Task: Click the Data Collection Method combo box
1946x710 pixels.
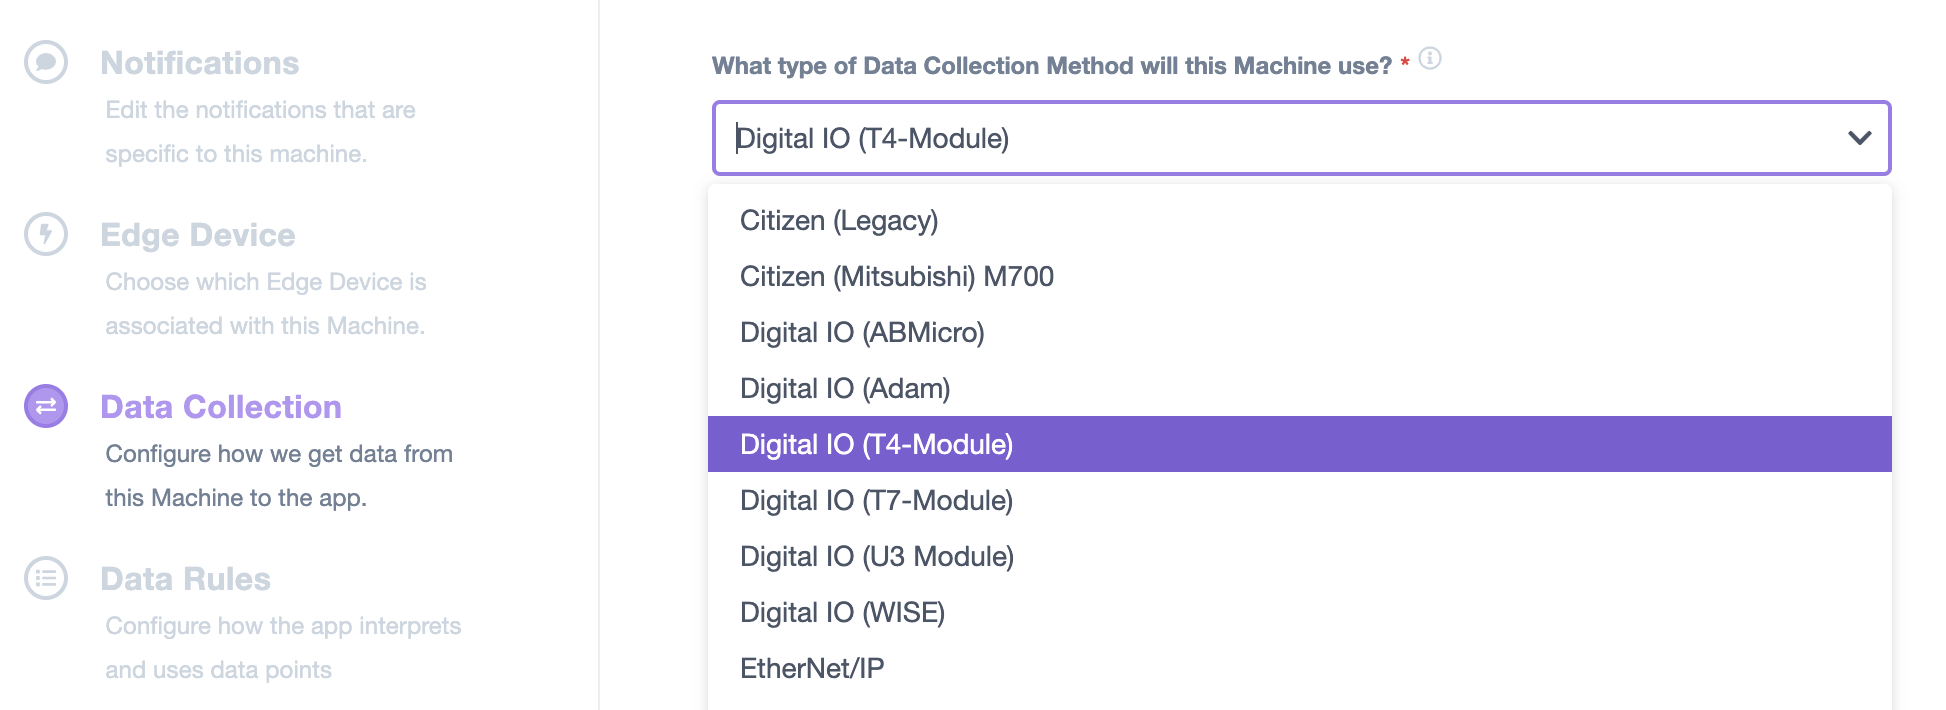Action: (1301, 138)
